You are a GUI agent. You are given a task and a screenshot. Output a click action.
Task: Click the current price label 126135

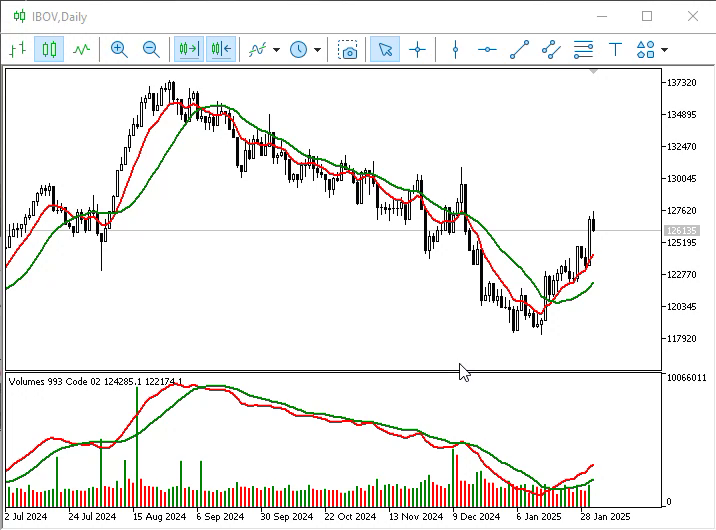coord(681,231)
